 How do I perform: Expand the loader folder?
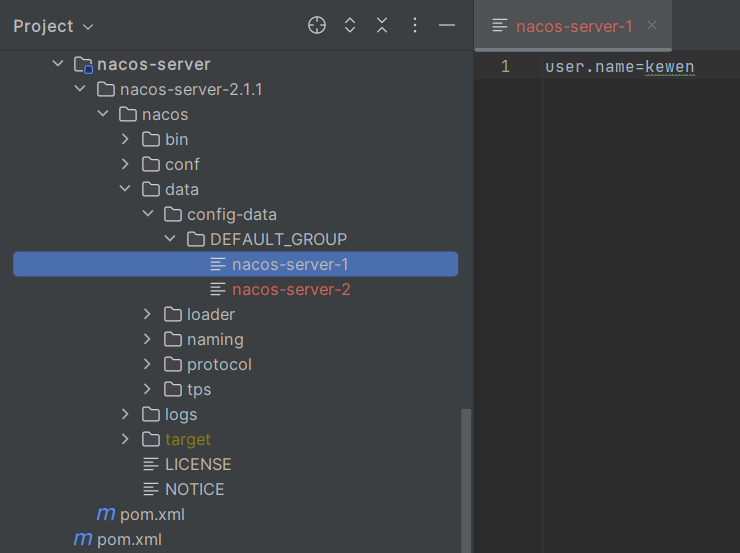147,314
